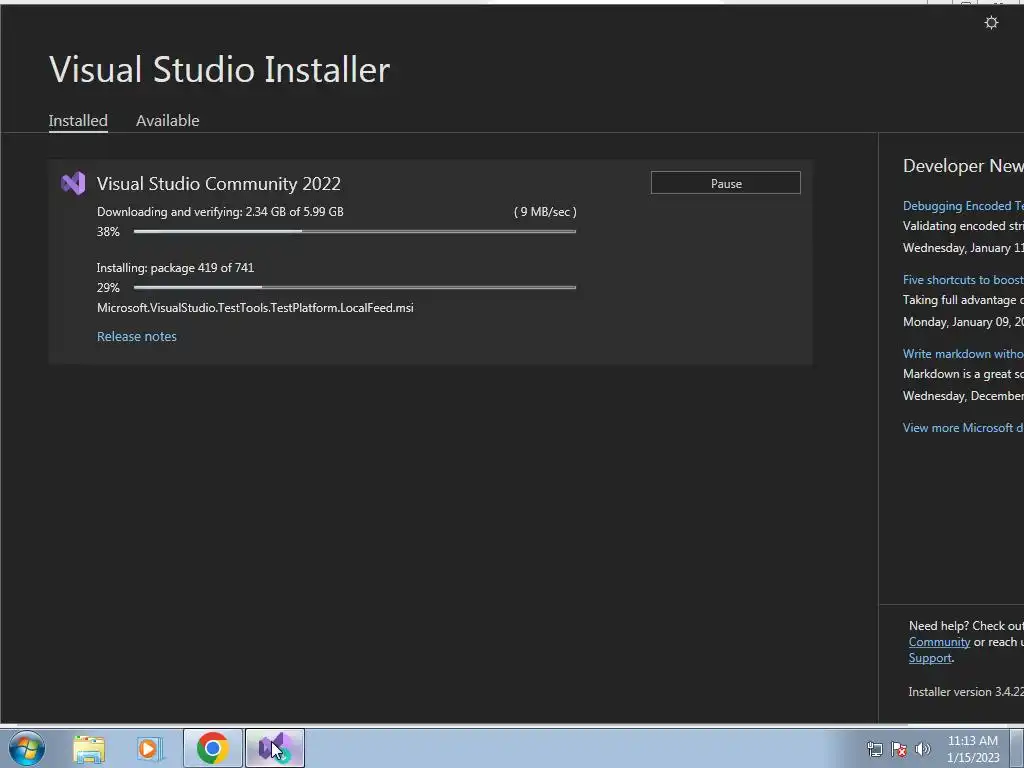
Task: Switch to Google Chrome in the taskbar
Action: 212,748
